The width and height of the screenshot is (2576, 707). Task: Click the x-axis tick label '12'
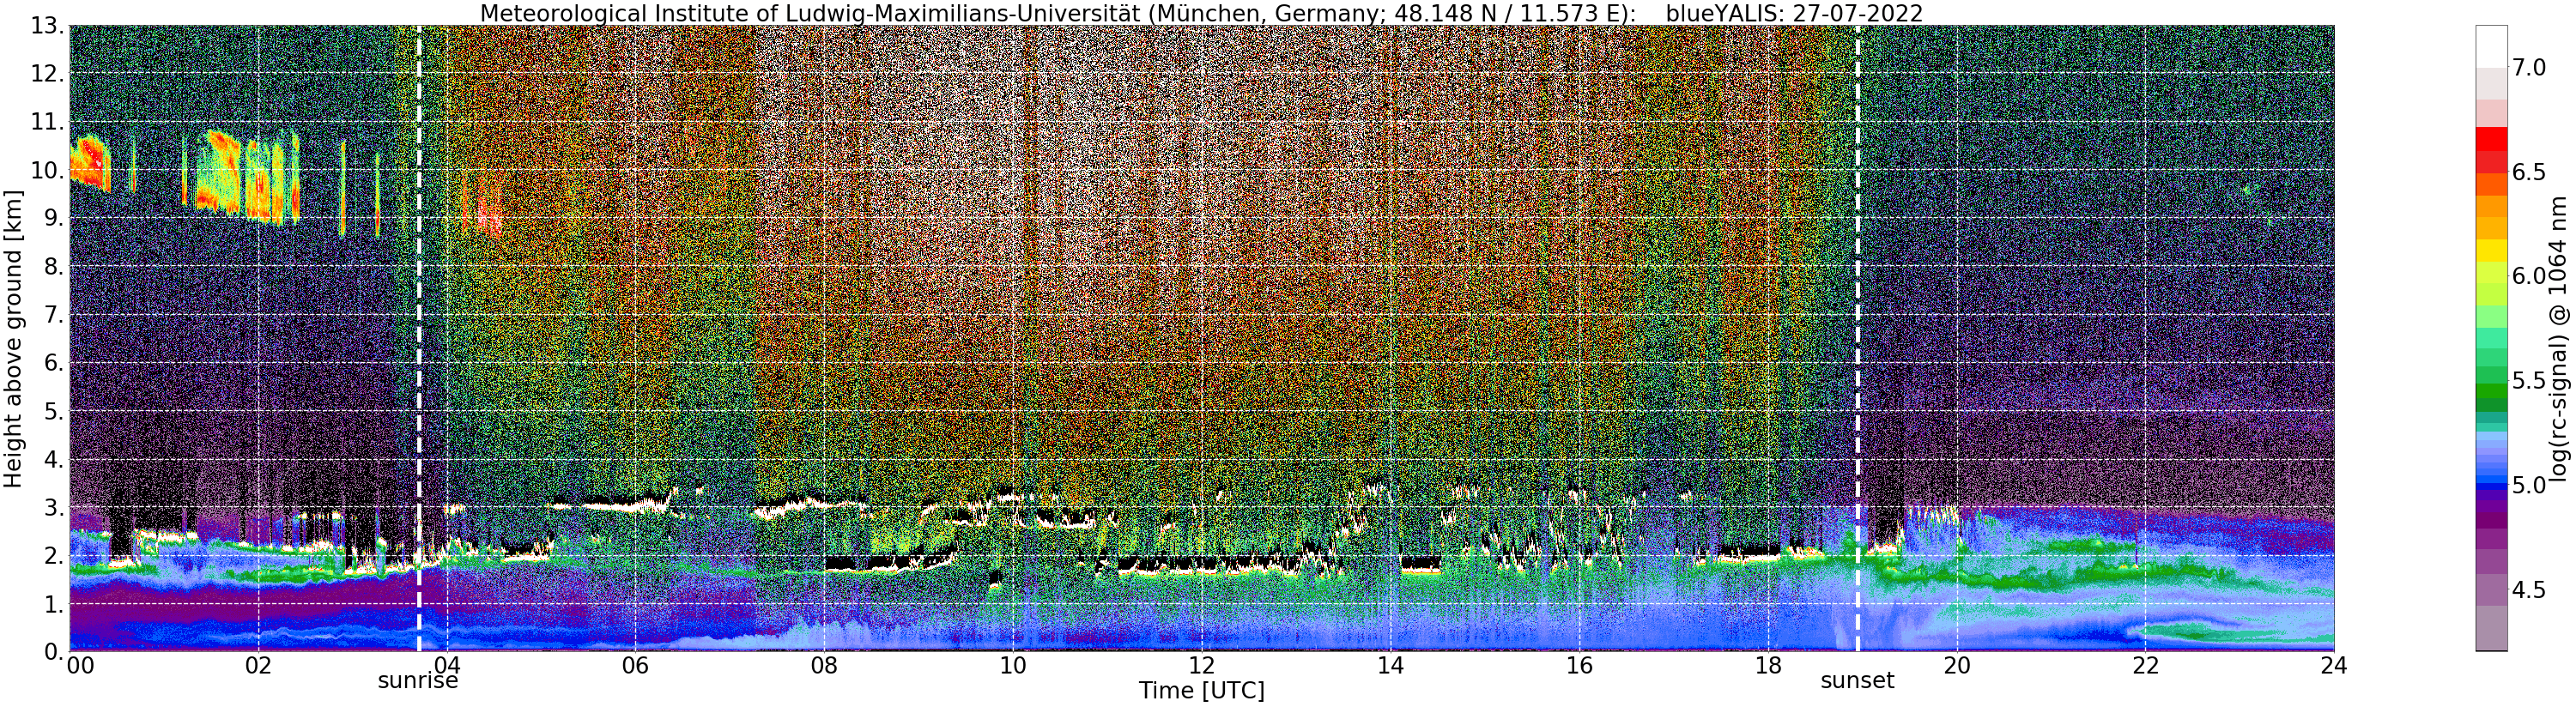tap(1202, 666)
